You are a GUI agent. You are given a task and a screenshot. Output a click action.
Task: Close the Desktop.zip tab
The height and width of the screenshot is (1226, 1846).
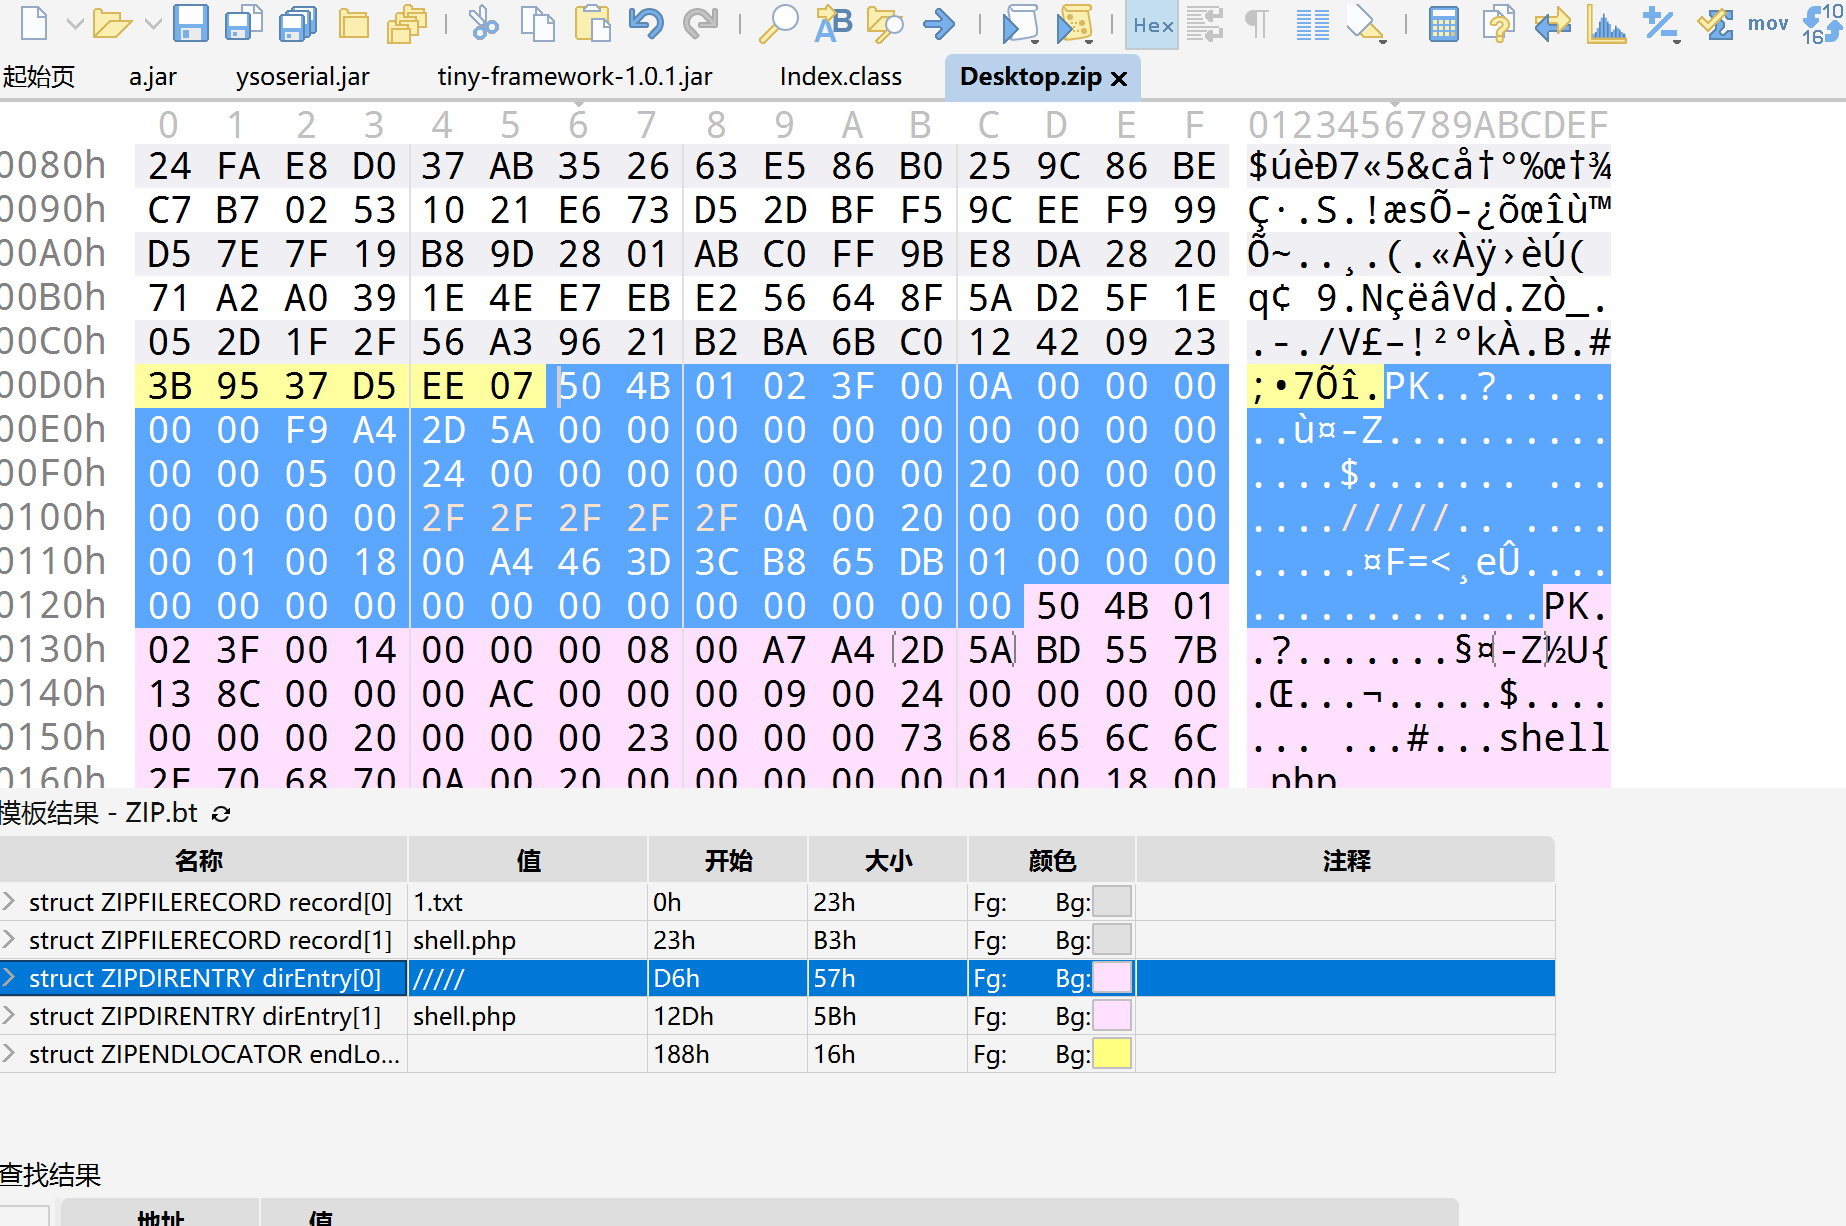click(1120, 78)
